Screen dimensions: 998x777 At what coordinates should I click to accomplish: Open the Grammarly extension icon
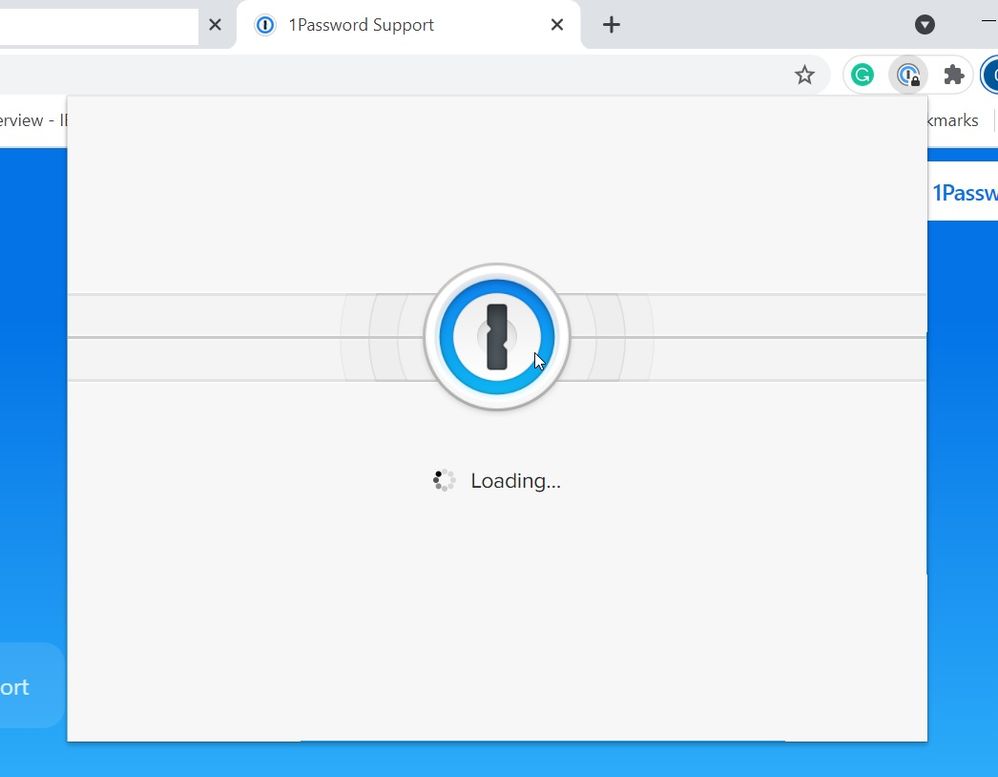coord(862,75)
